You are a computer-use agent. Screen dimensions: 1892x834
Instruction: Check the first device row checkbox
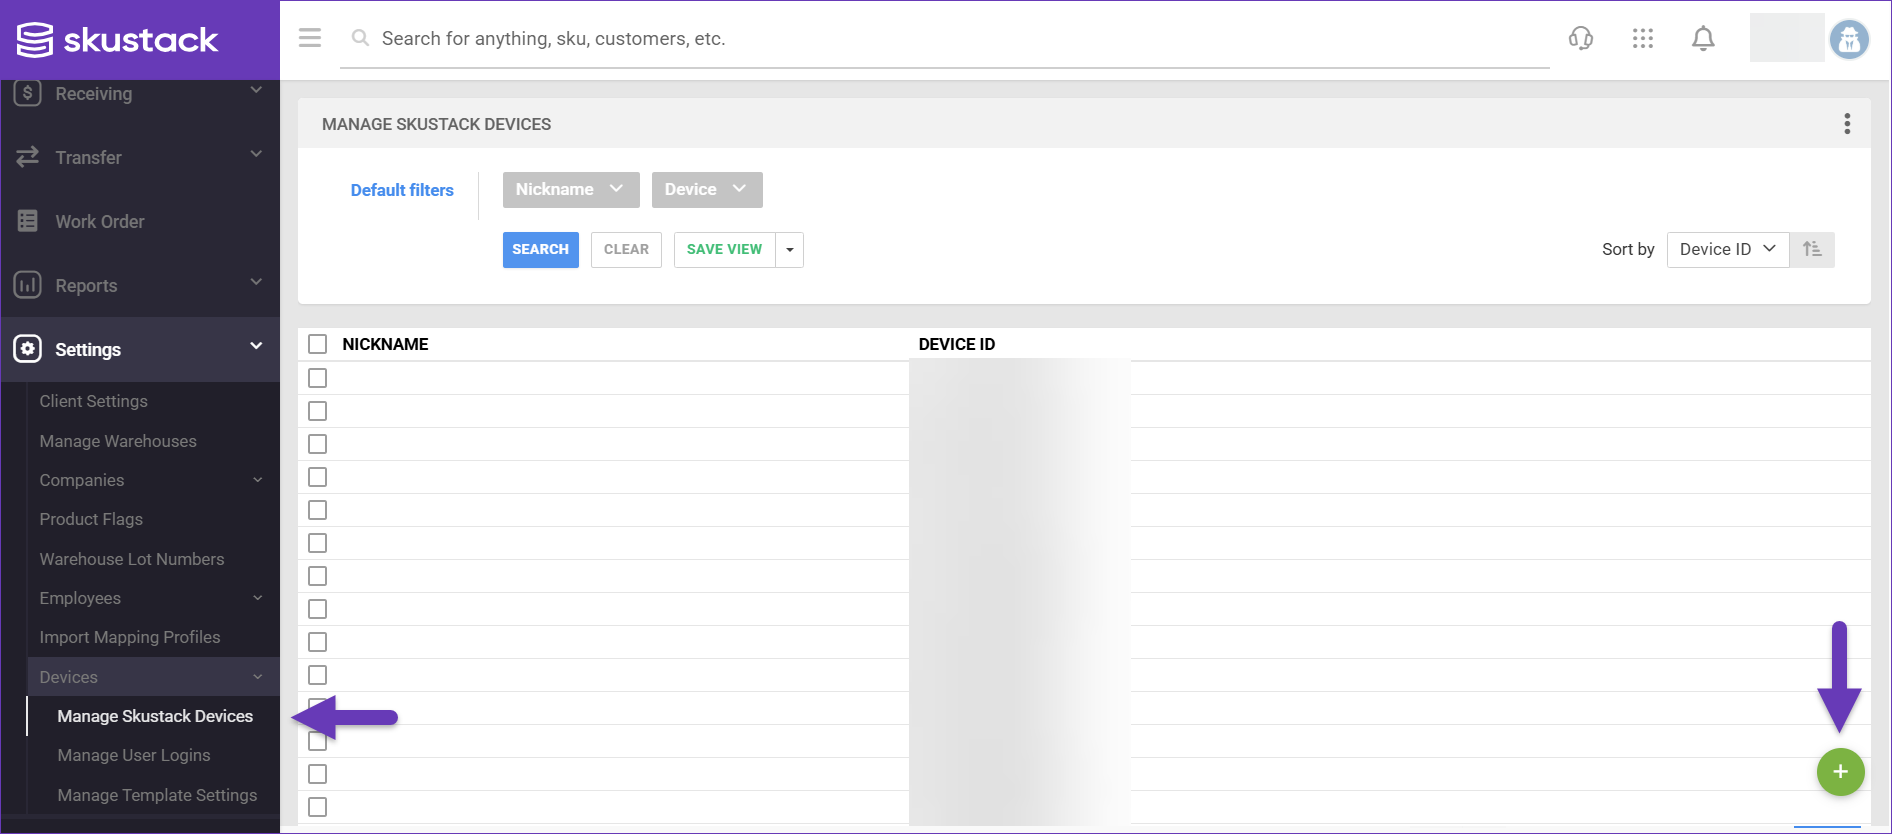point(318,378)
